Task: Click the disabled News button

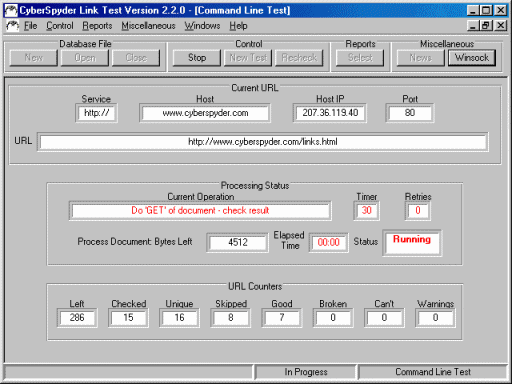Action: click(421, 58)
